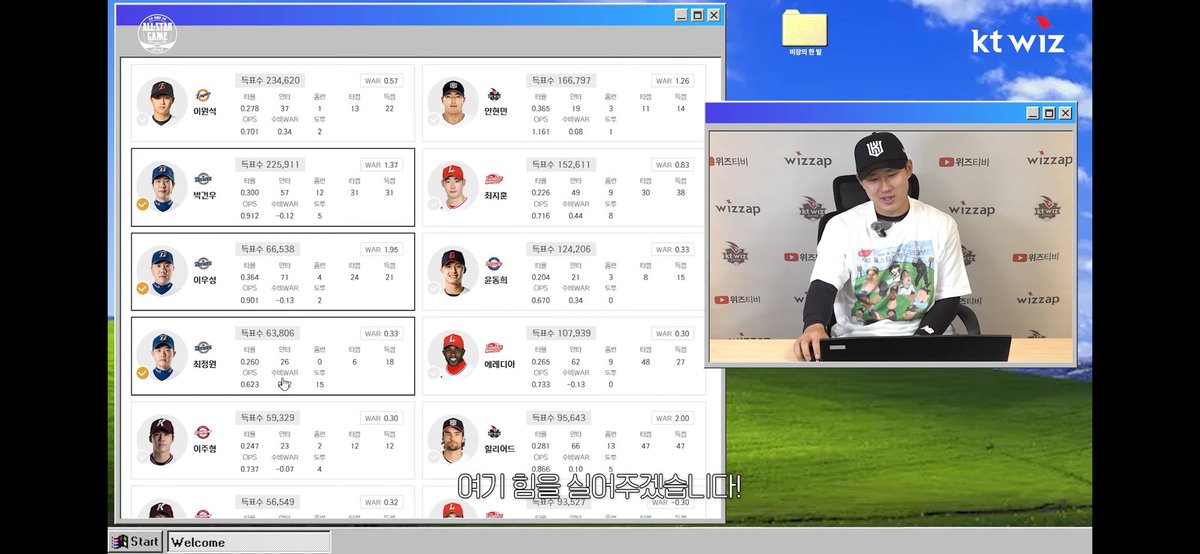Select 에레디아's player photo
The image size is (1200, 554).
pyautogui.click(x=453, y=355)
